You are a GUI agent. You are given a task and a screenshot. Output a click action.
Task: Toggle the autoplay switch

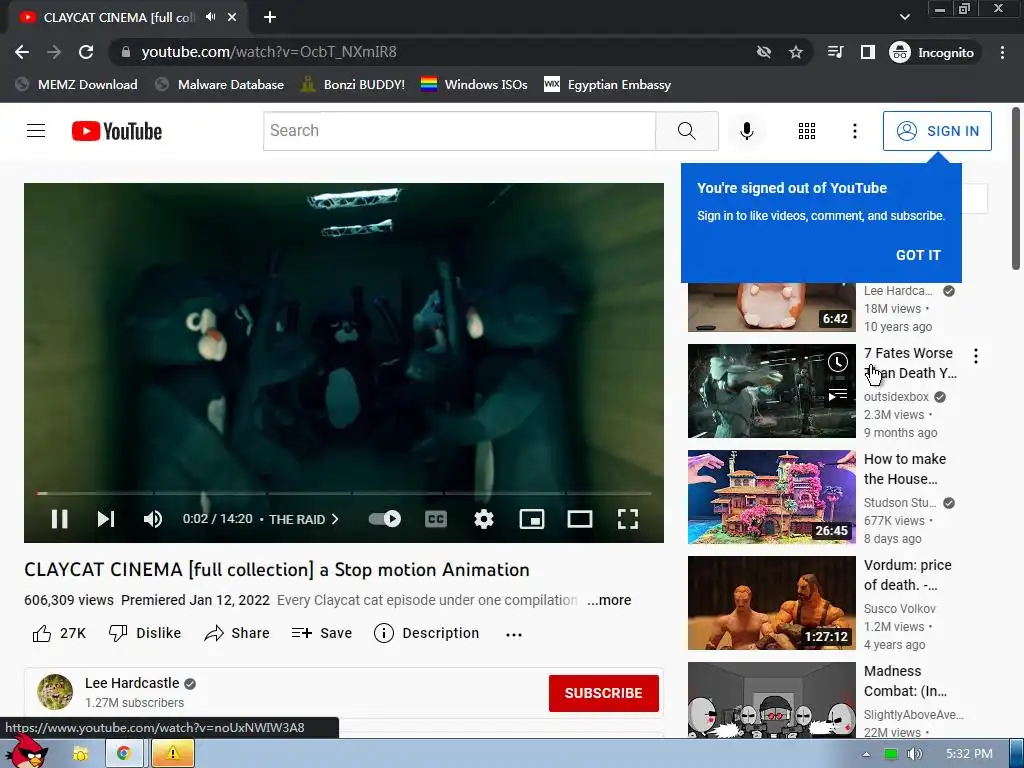coord(385,519)
